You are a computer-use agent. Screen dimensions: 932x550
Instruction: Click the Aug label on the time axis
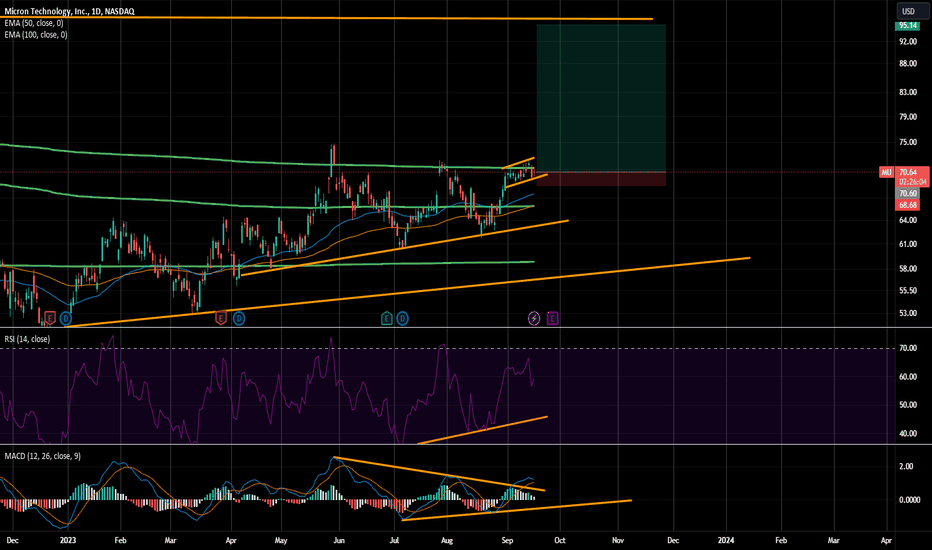pos(447,540)
